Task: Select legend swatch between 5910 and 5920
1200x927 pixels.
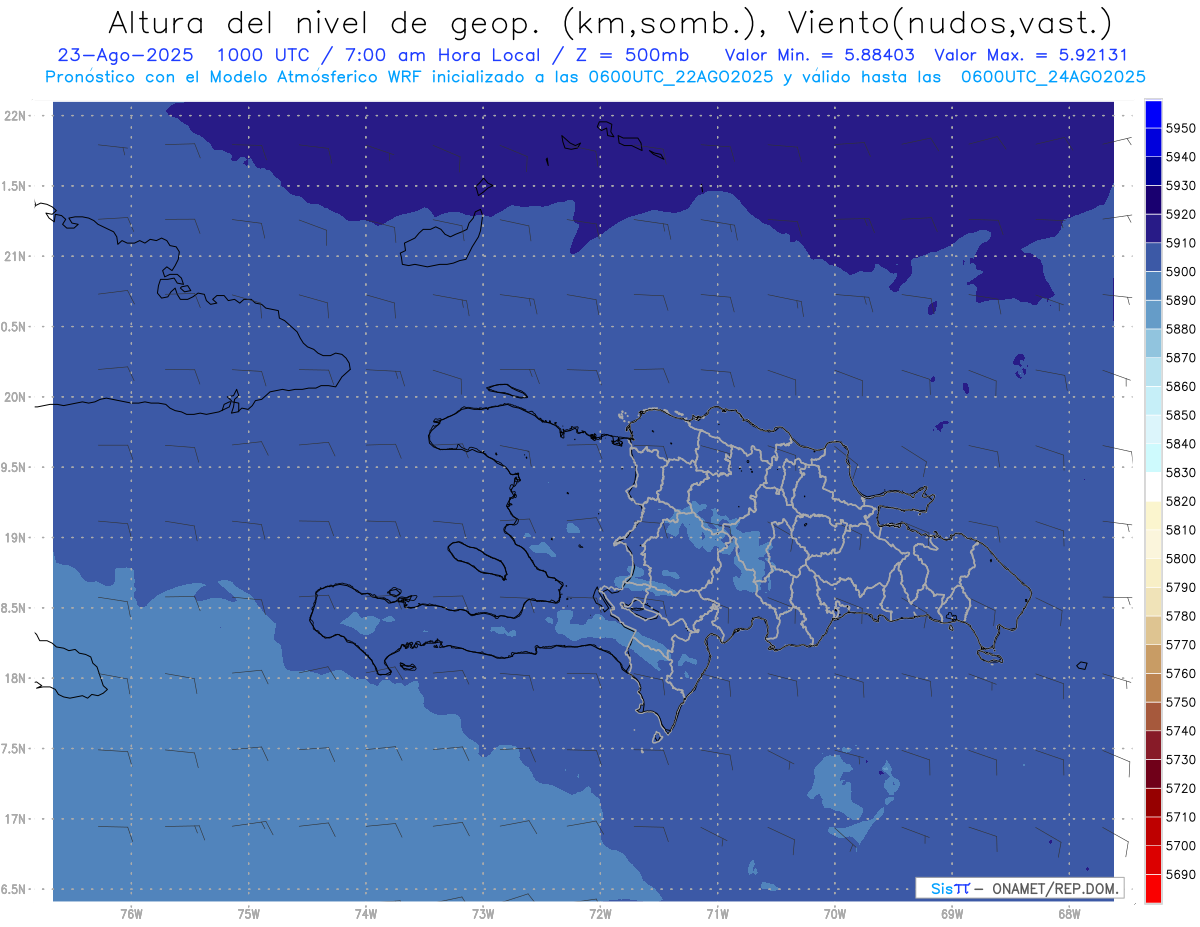Action: coord(1153,228)
